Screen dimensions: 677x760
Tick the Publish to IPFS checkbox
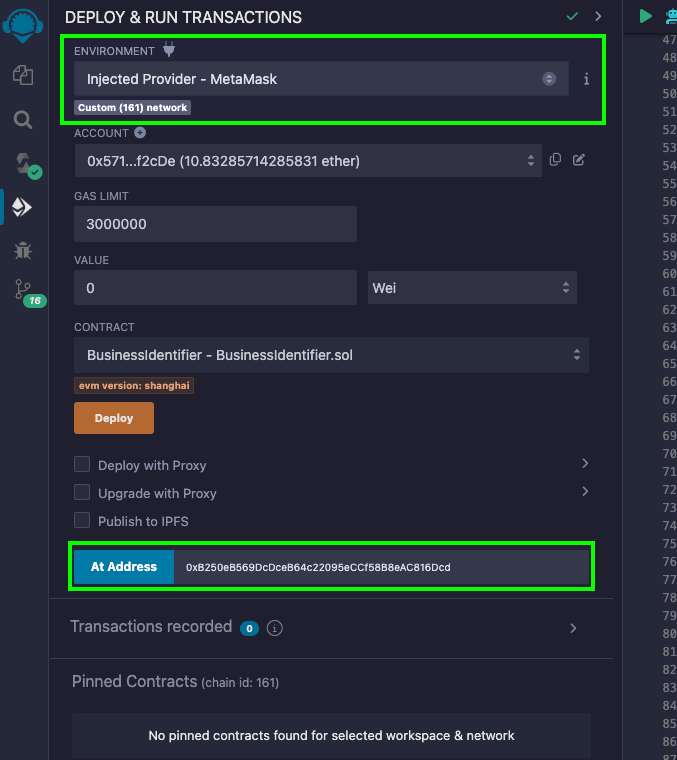pos(82,521)
